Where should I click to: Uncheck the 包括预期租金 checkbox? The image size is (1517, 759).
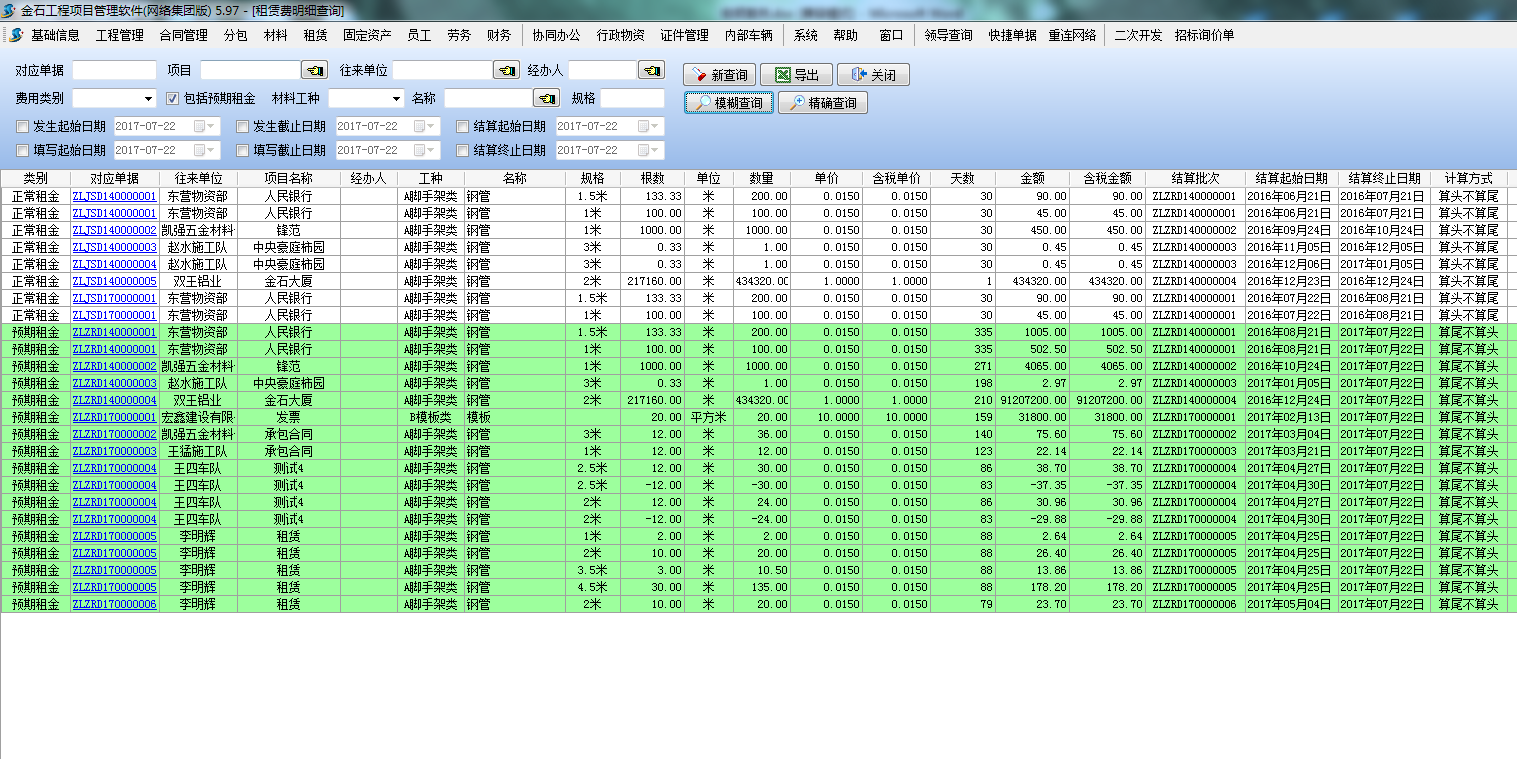click(172, 98)
